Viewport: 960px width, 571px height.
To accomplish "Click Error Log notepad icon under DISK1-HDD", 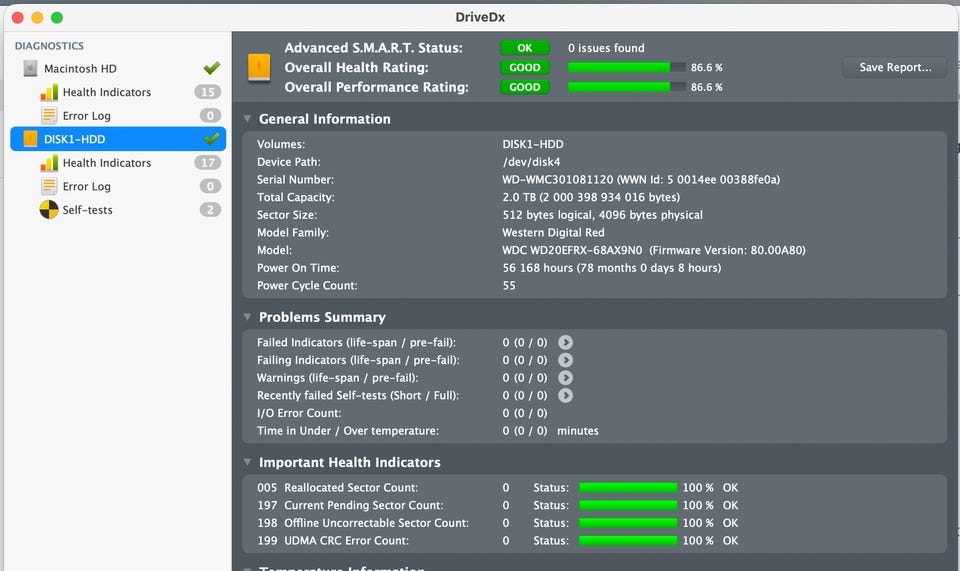I will (49, 186).
